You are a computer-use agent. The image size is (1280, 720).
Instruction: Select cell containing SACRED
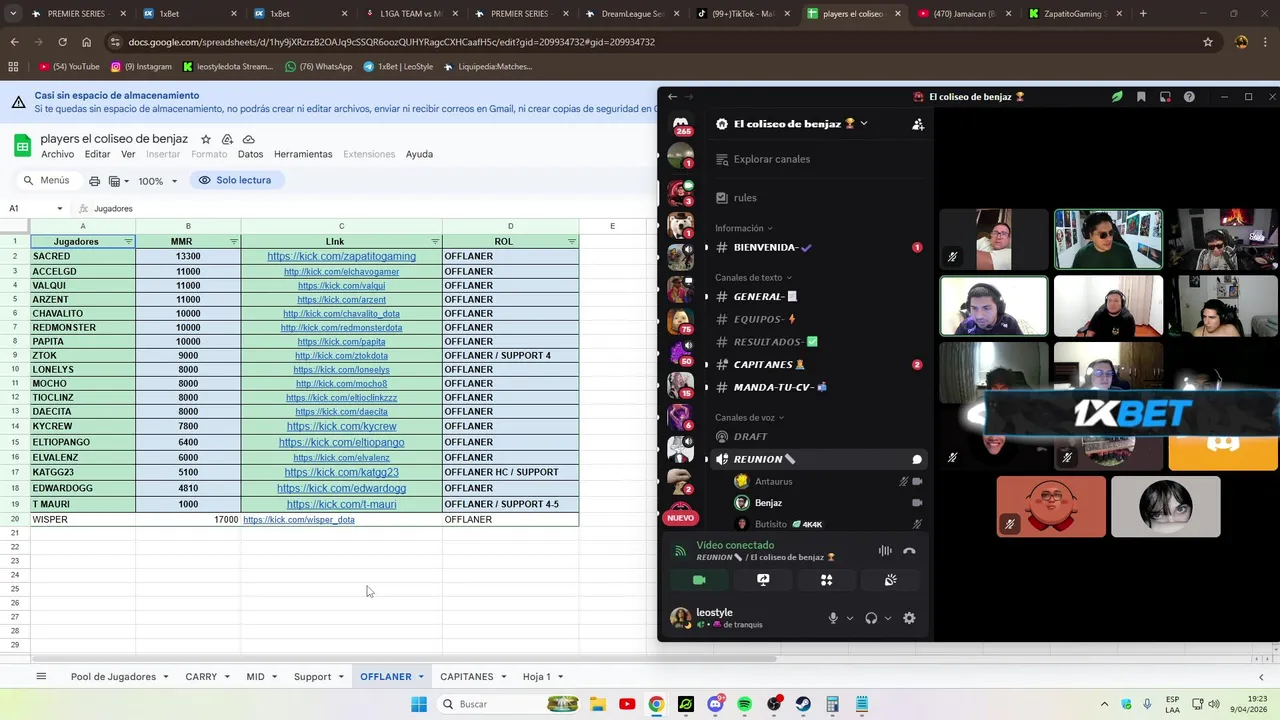[x=83, y=257]
